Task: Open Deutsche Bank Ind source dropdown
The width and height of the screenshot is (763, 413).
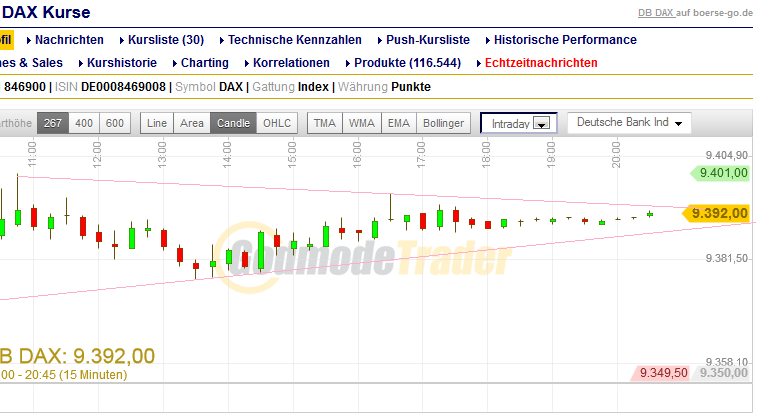Action: point(629,123)
